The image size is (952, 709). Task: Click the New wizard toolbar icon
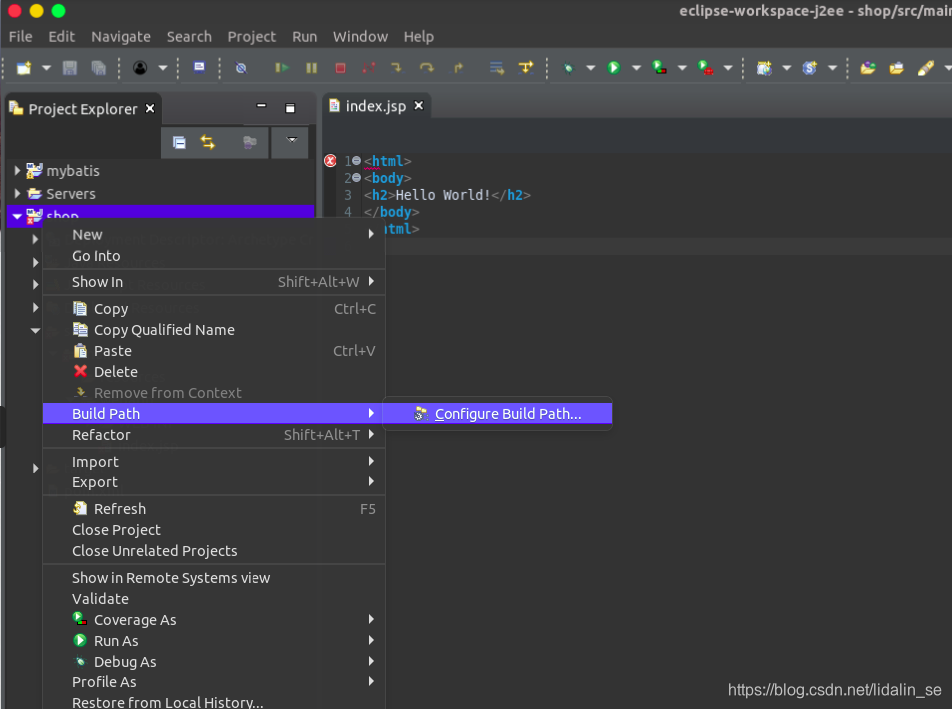coord(24,67)
